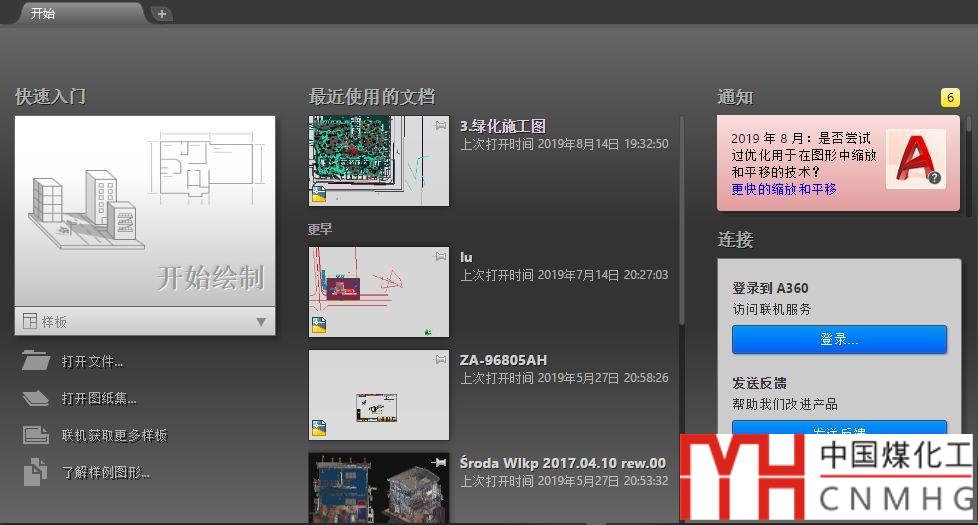Open ZA-96805AH drawing thumbnail
The height and width of the screenshot is (525, 978).
point(379,395)
